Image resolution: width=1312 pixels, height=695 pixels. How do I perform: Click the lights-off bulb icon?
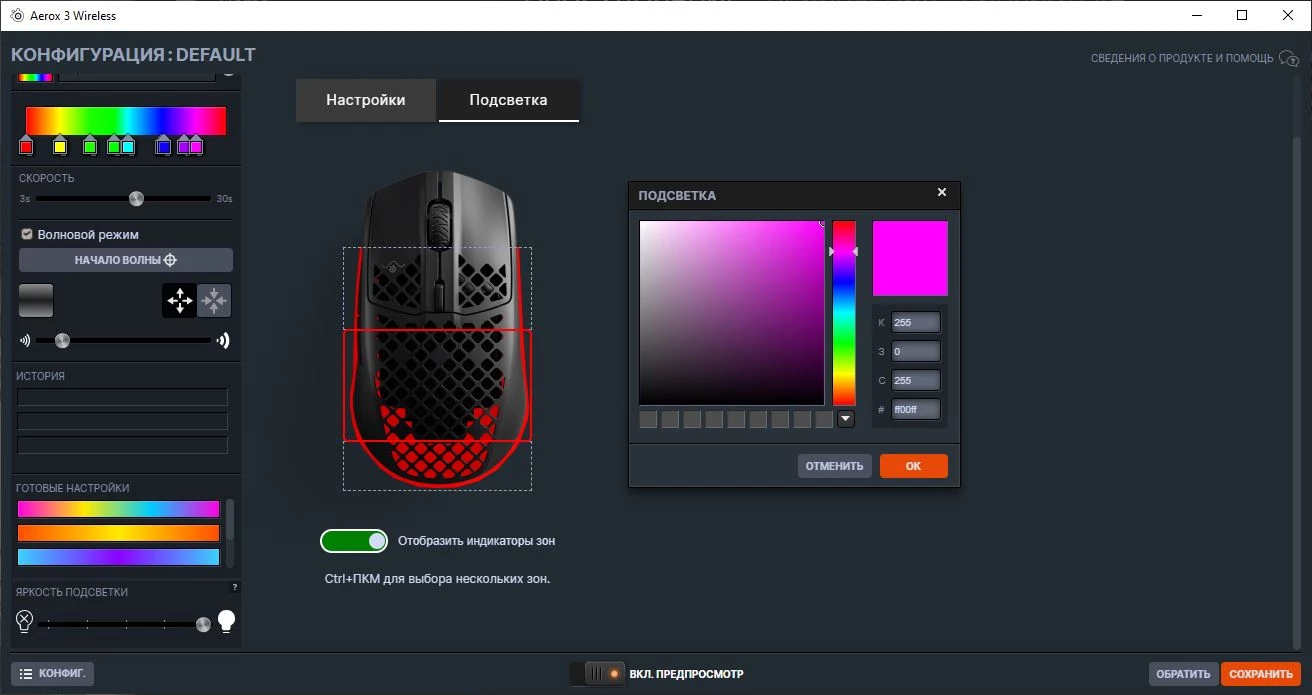tap(25, 621)
